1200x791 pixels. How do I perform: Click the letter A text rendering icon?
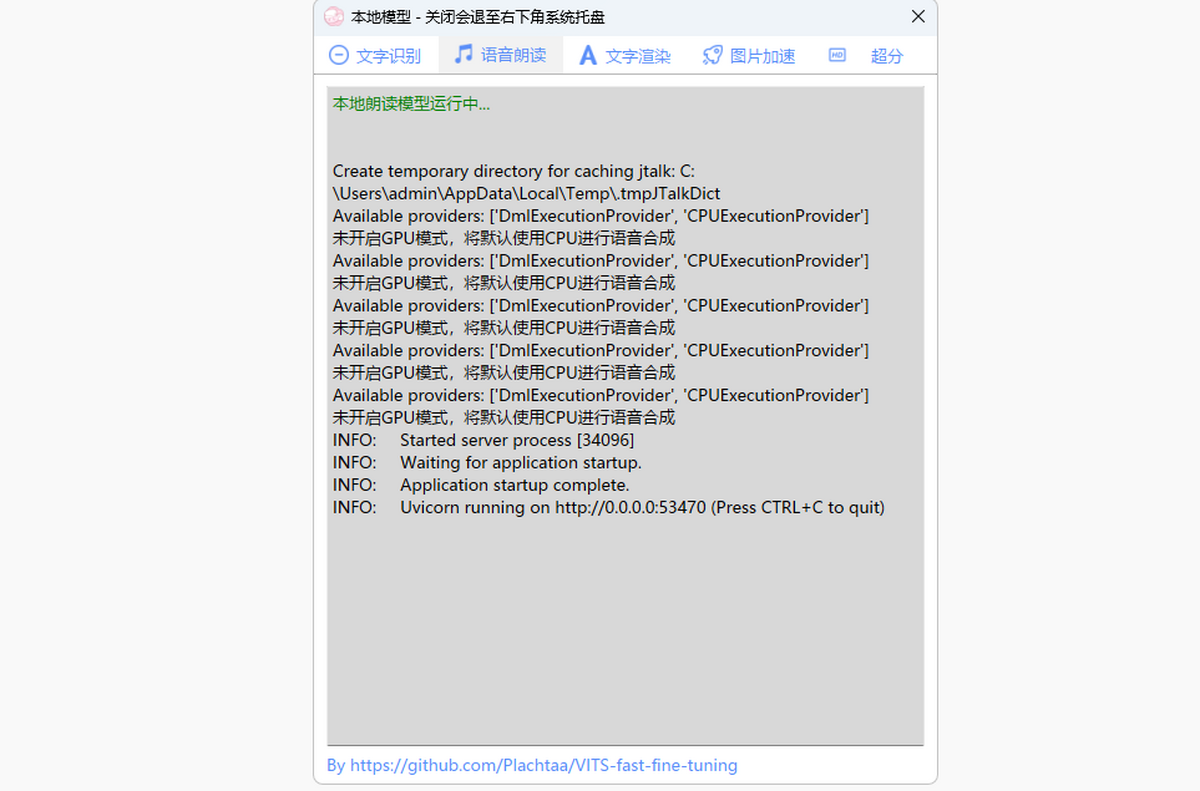(588, 56)
